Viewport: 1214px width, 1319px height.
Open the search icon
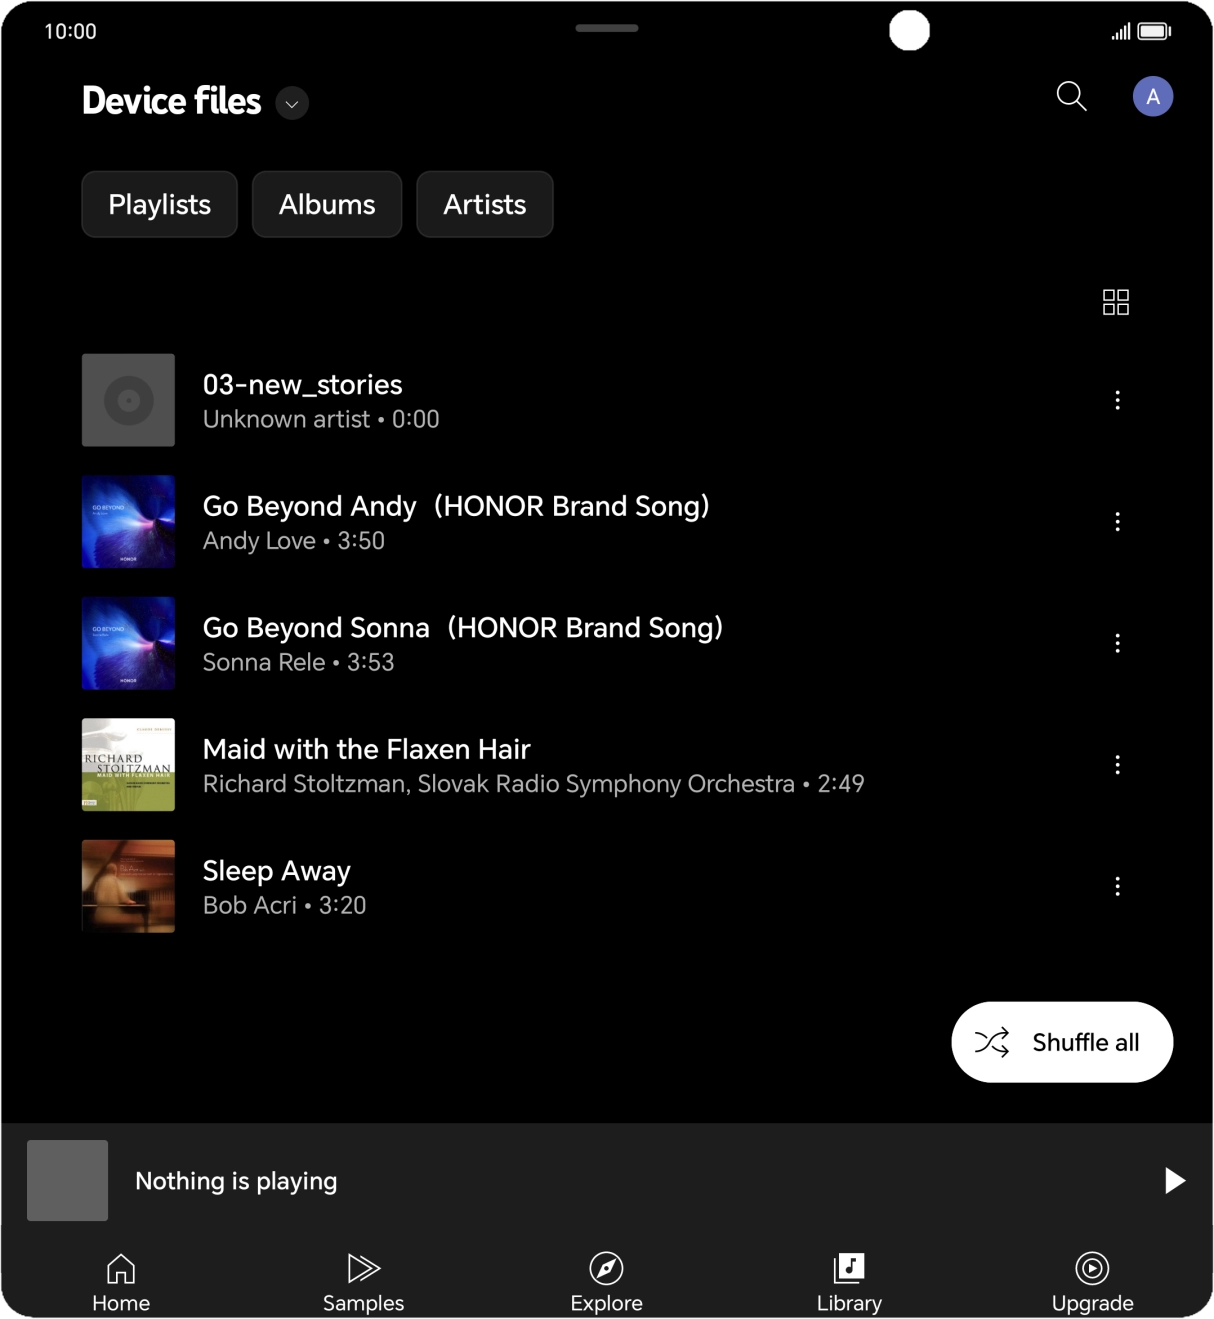point(1070,96)
